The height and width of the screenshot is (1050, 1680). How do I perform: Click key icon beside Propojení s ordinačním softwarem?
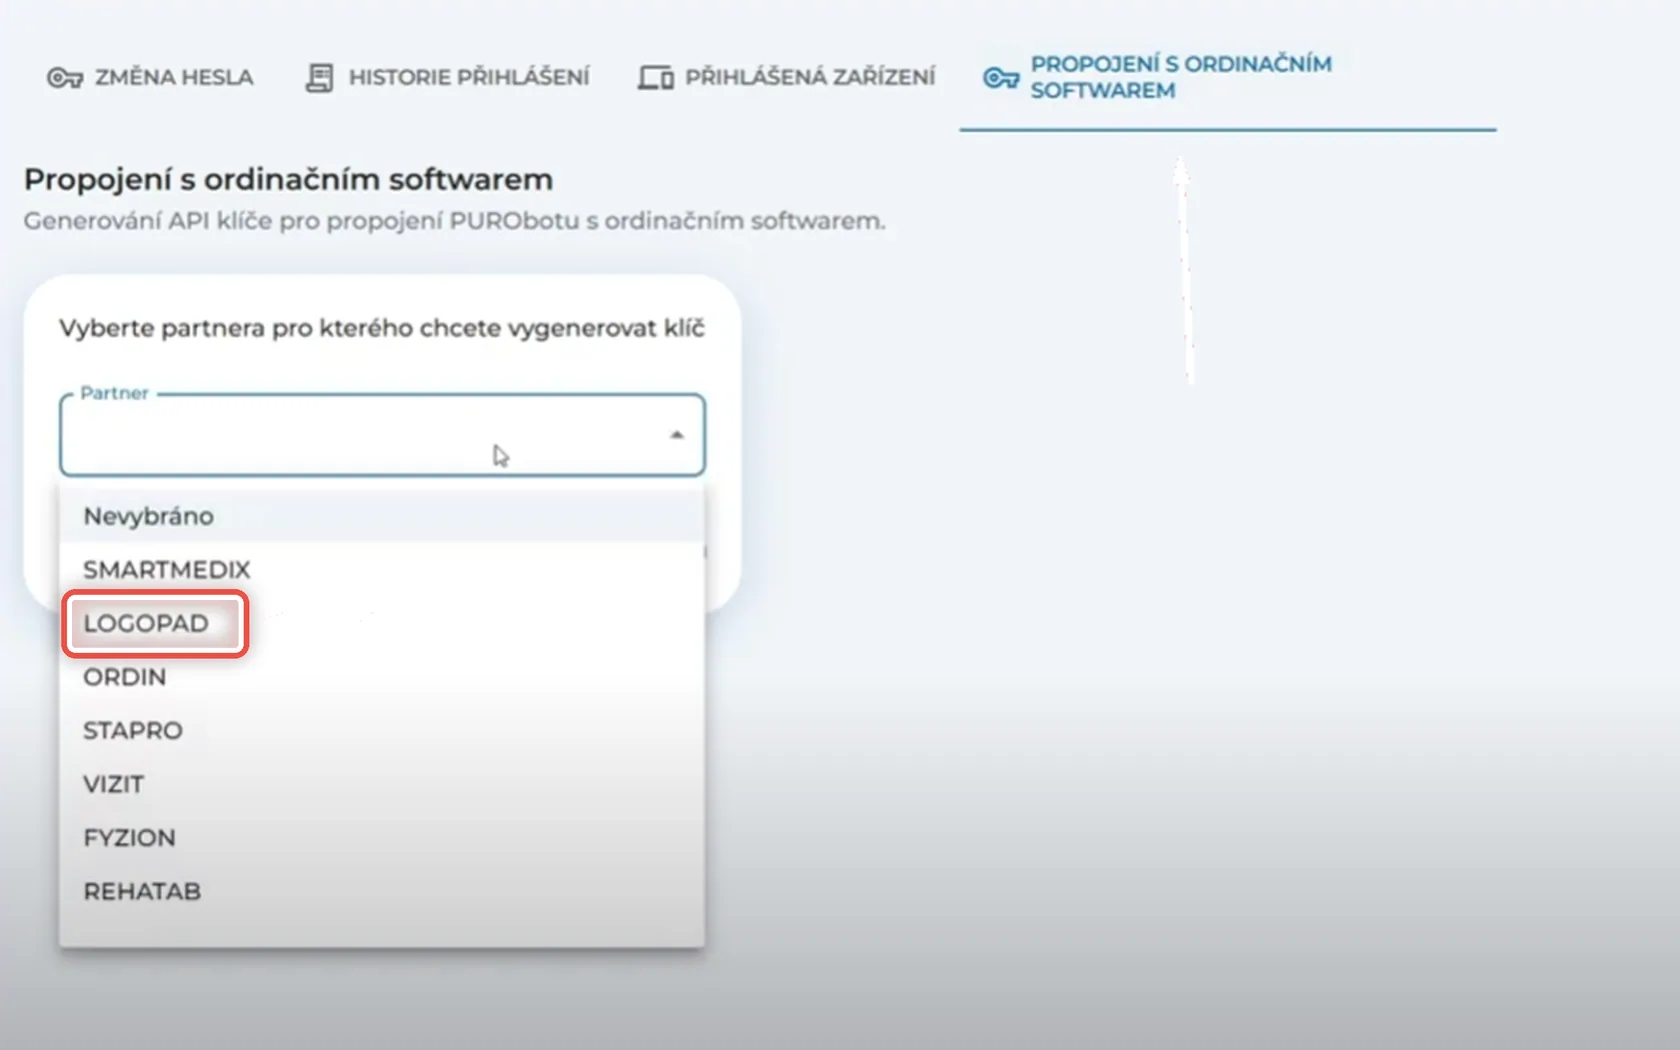[1001, 77]
